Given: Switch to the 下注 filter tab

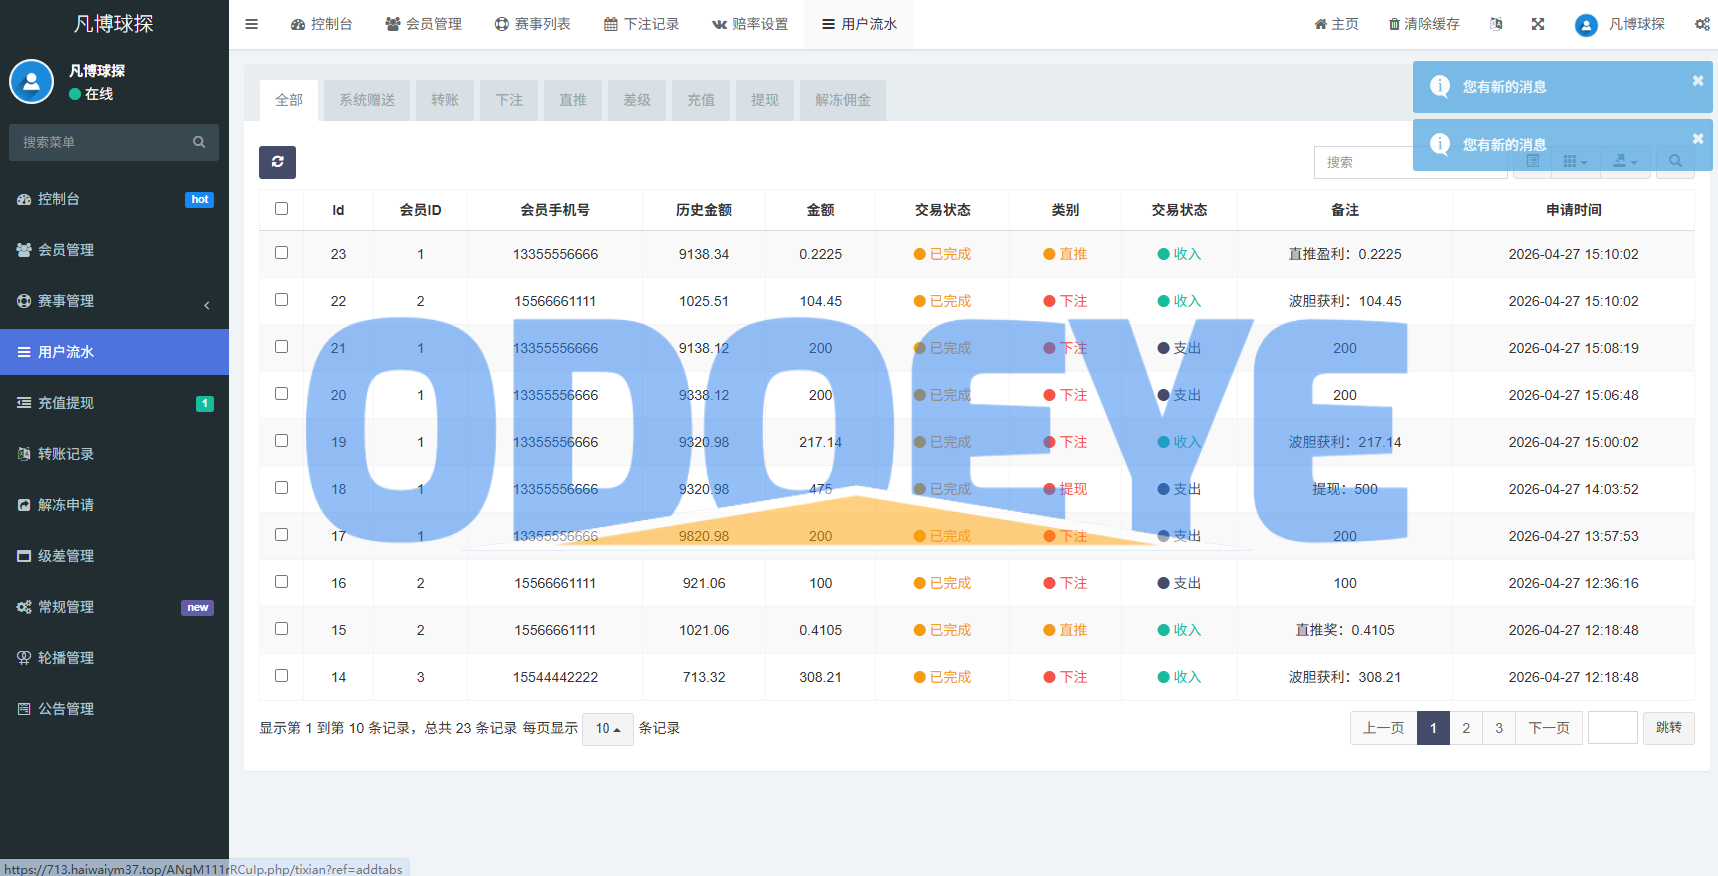Looking at the screenshot, I should click(509, 100).
